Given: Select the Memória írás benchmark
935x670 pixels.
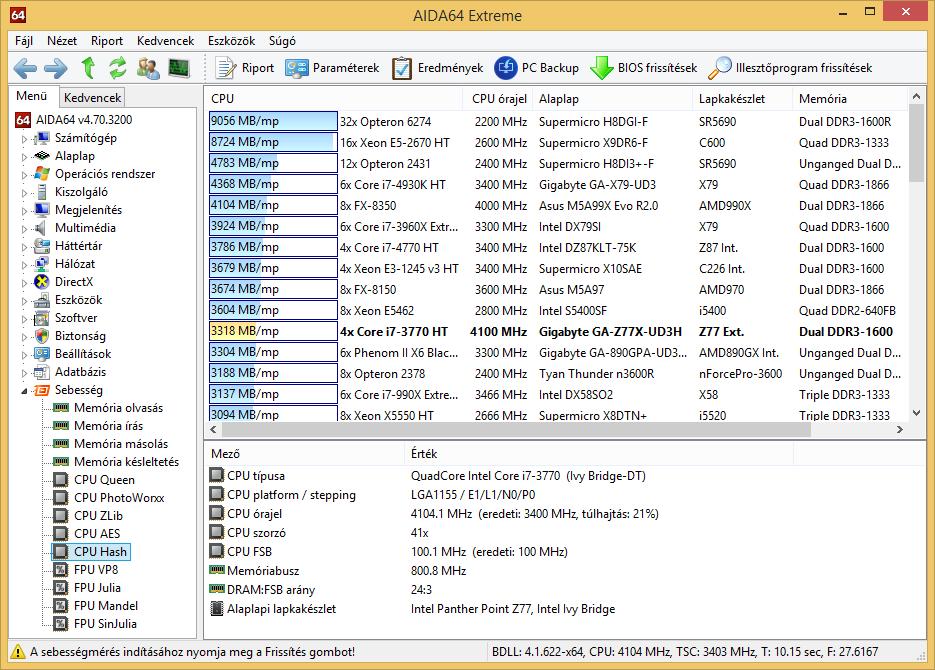Looking at the screenshot, I should click(109, 426).
